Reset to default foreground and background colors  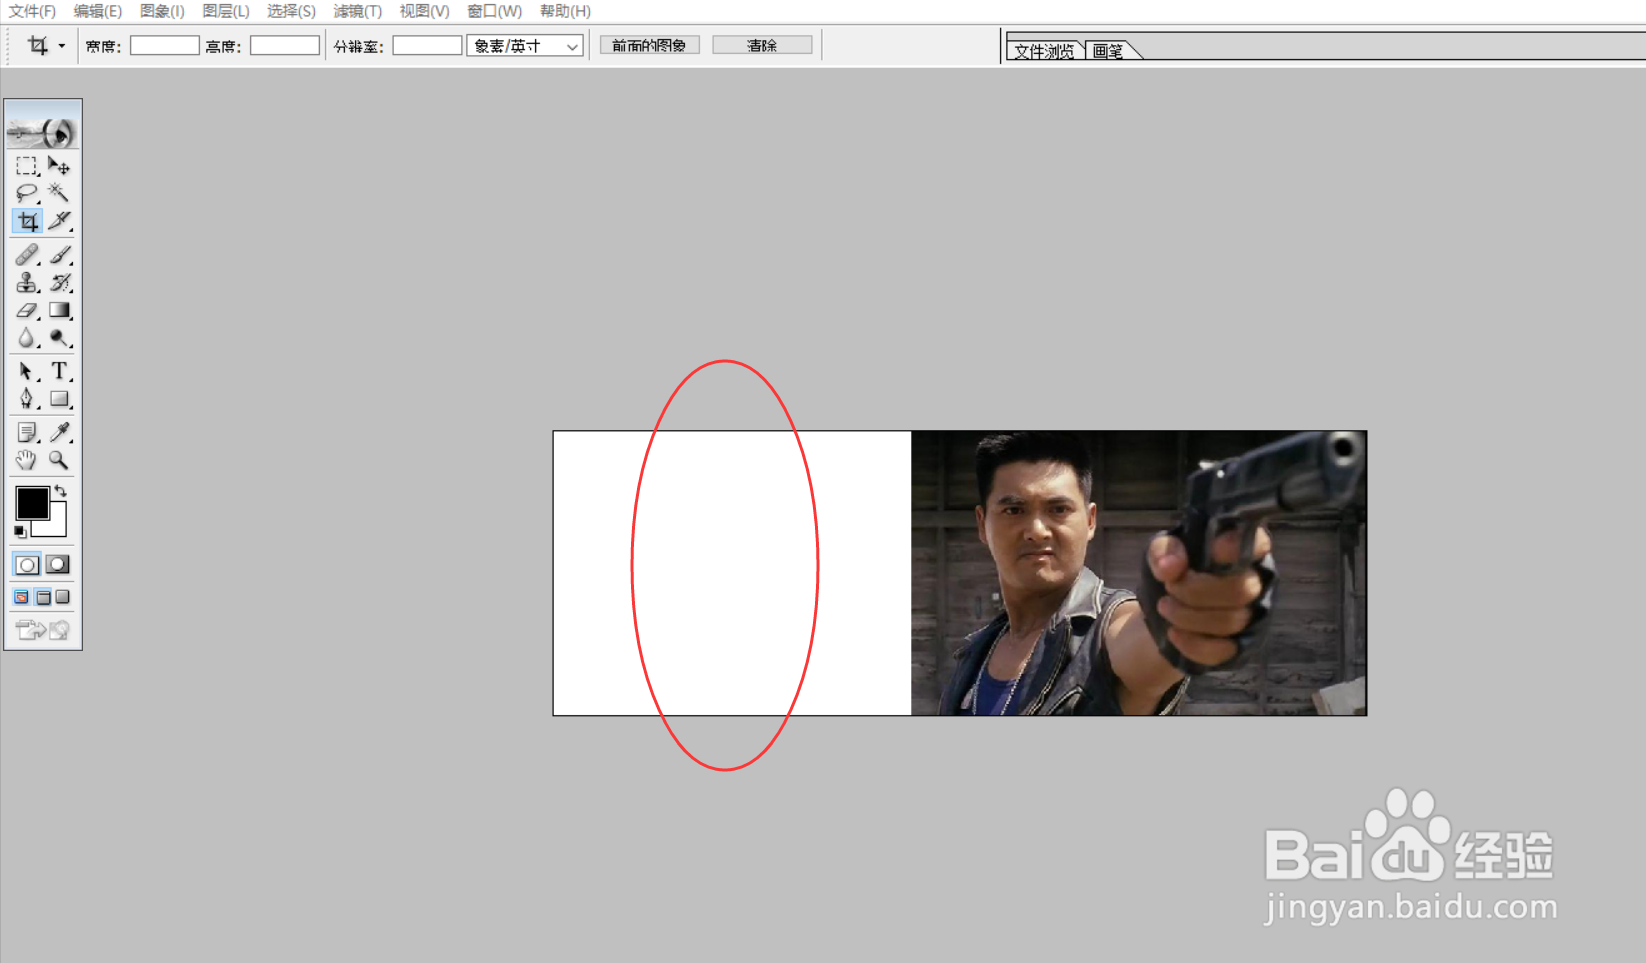20,531
